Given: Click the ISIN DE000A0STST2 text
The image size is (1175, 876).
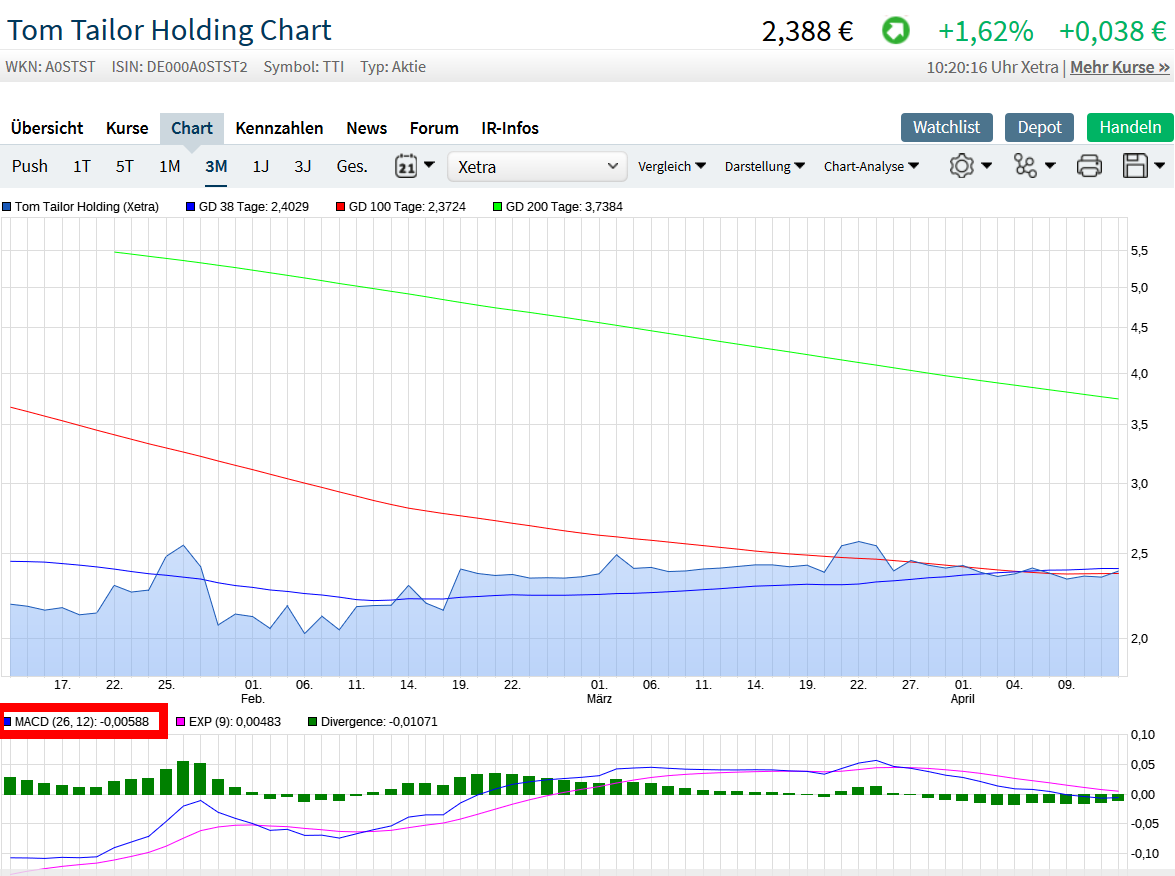Looking at the screenshot, I should [x=179, y=67].
